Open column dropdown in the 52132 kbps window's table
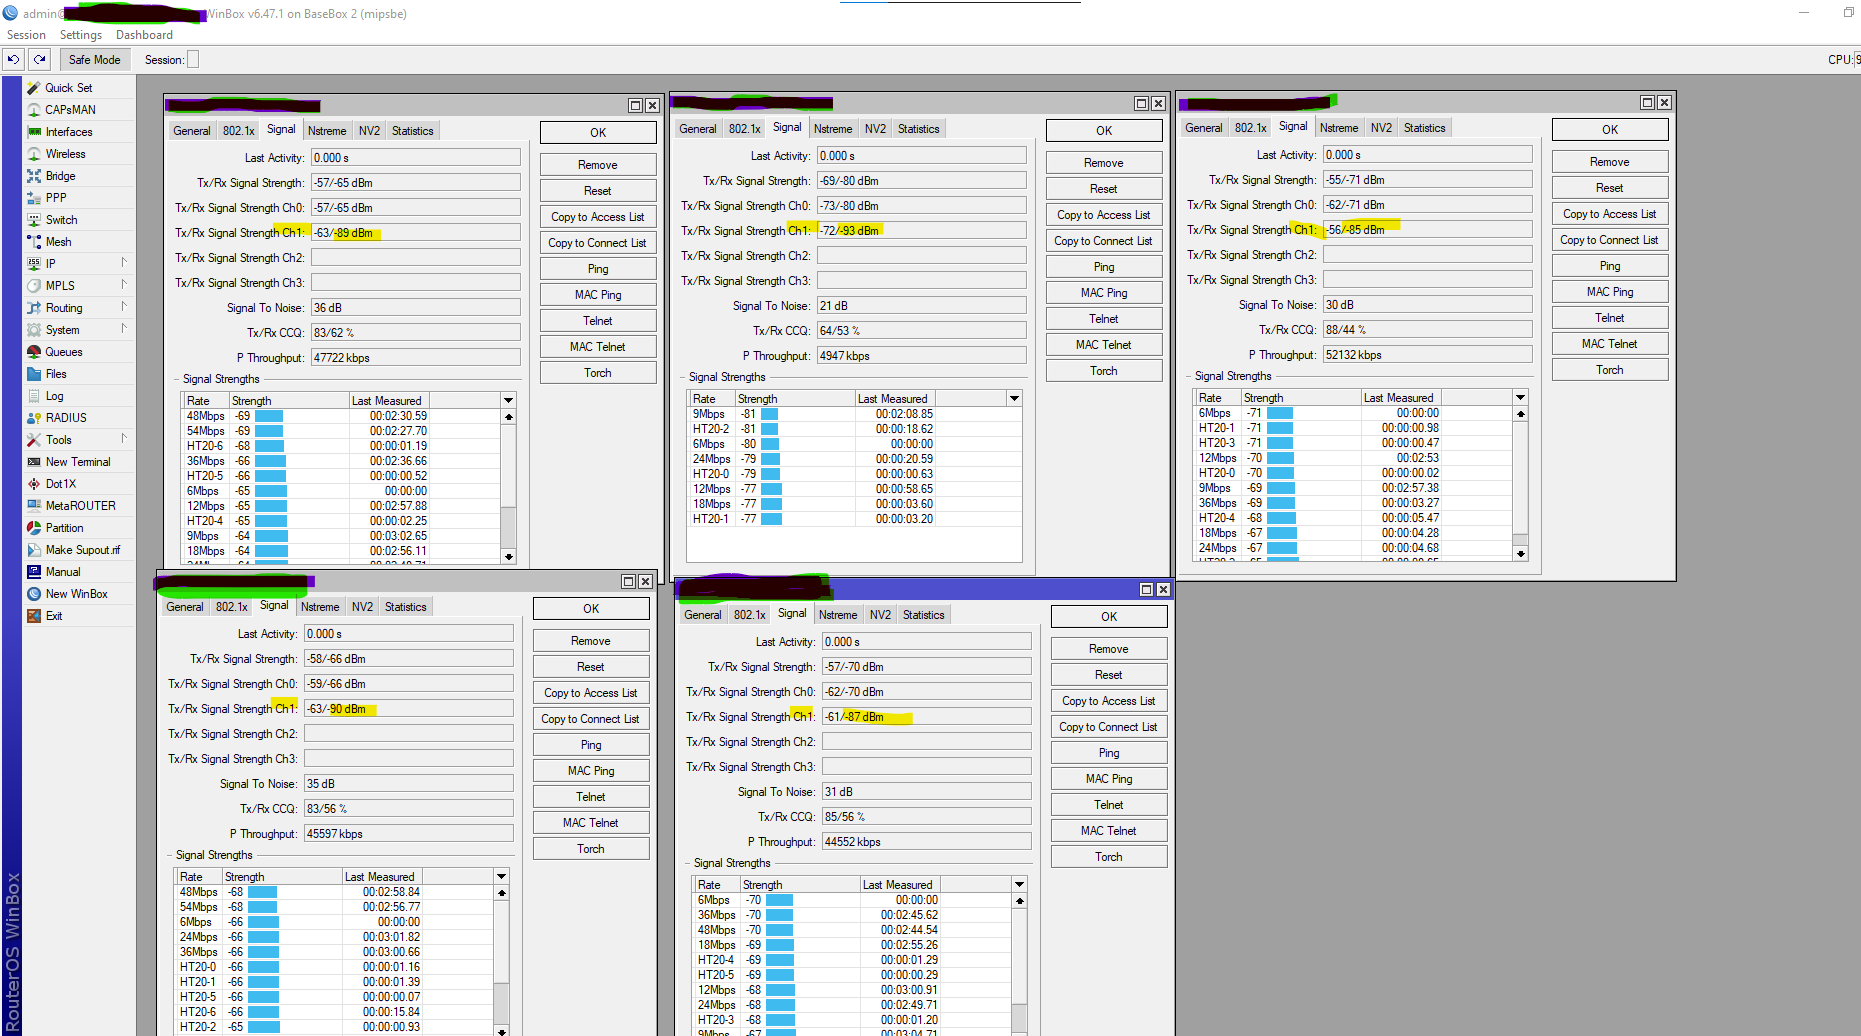 click(x=1520, y=397)
